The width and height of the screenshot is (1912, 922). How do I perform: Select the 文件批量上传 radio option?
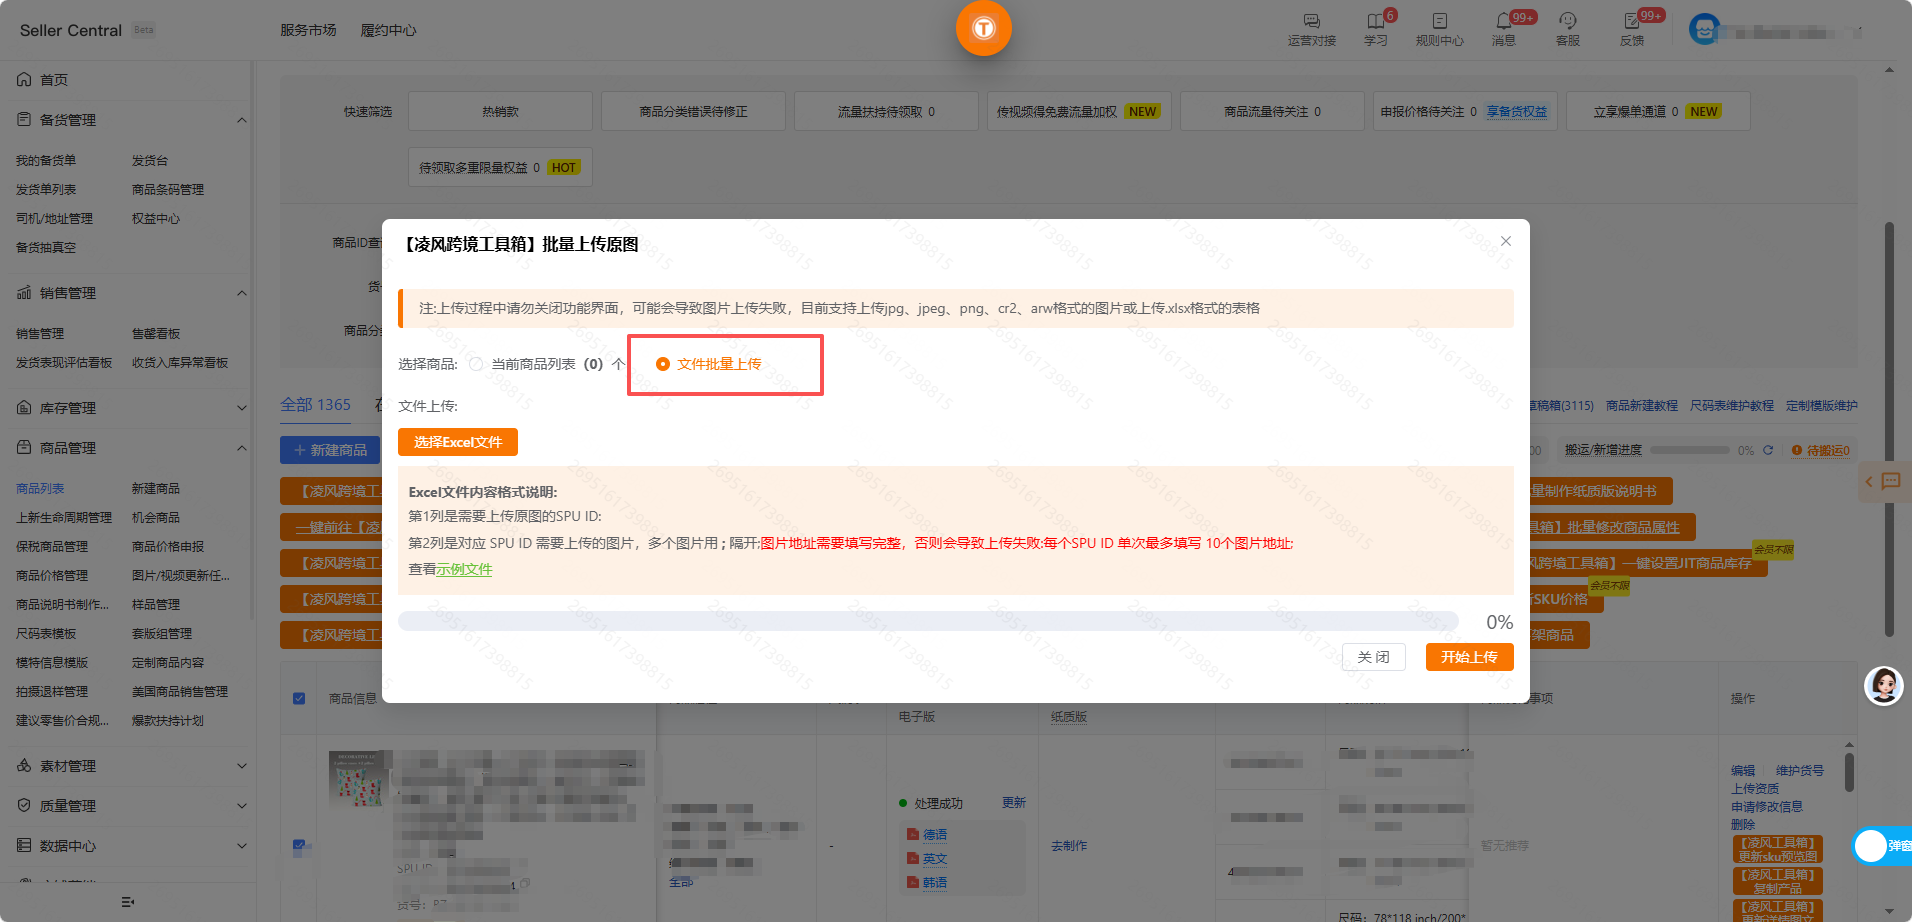[663, 364]
